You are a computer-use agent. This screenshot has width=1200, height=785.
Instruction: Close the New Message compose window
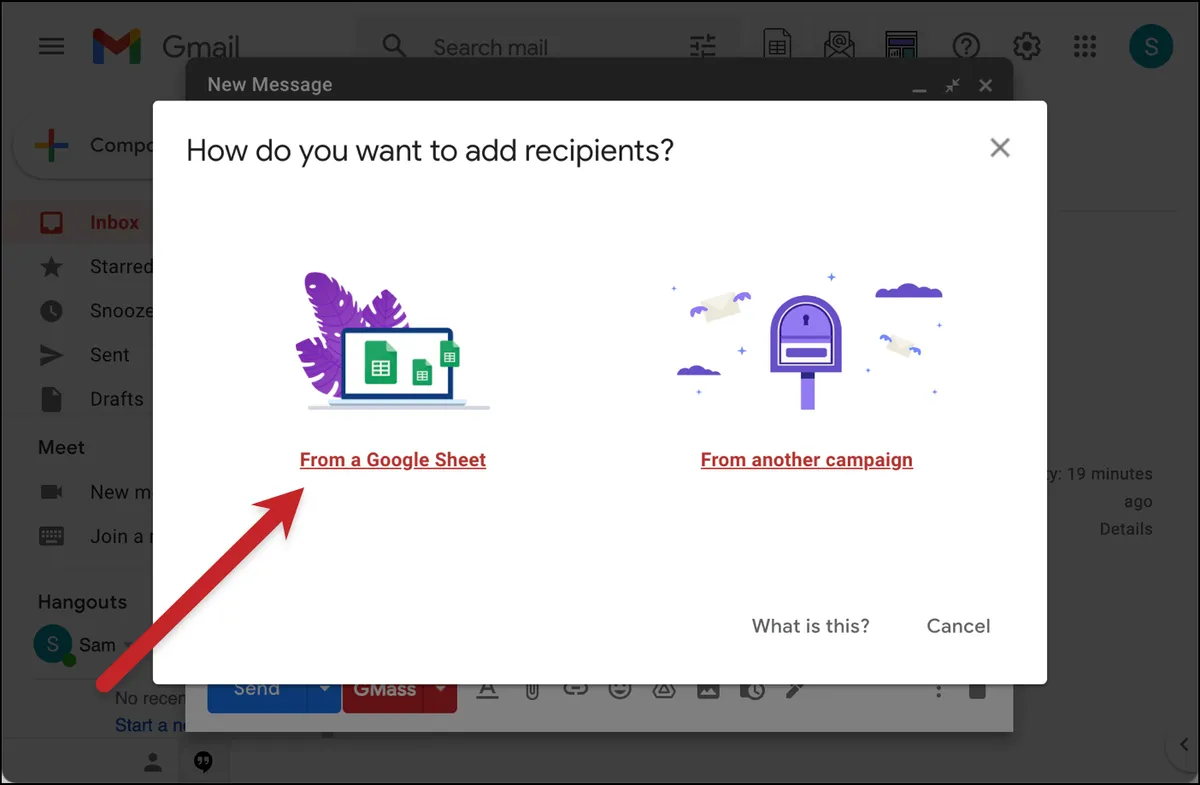point(986,86)
